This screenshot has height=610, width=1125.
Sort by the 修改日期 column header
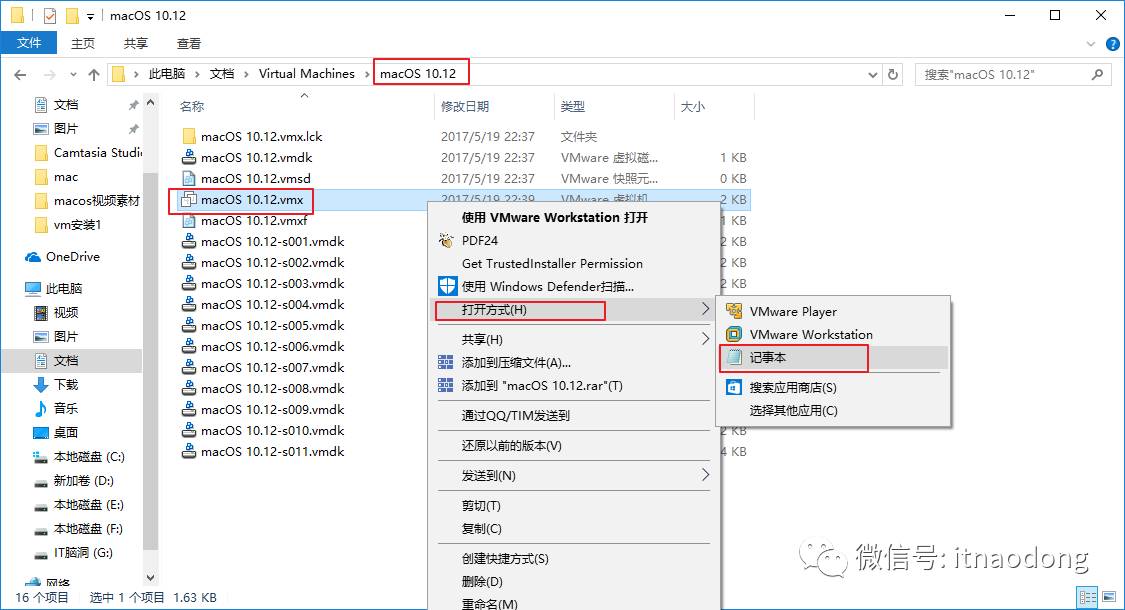(x=465, y=106)
